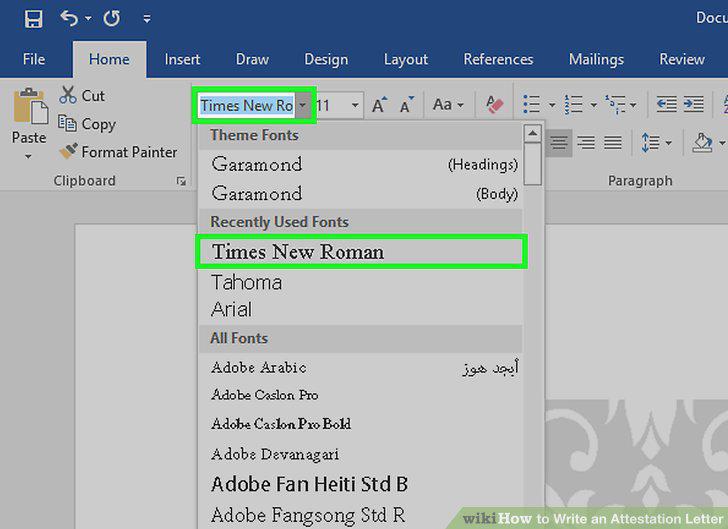Open the Customize Quick Access Toolbar arrow
The height and width of the screenshot is (529, 728).
(147, 19)
